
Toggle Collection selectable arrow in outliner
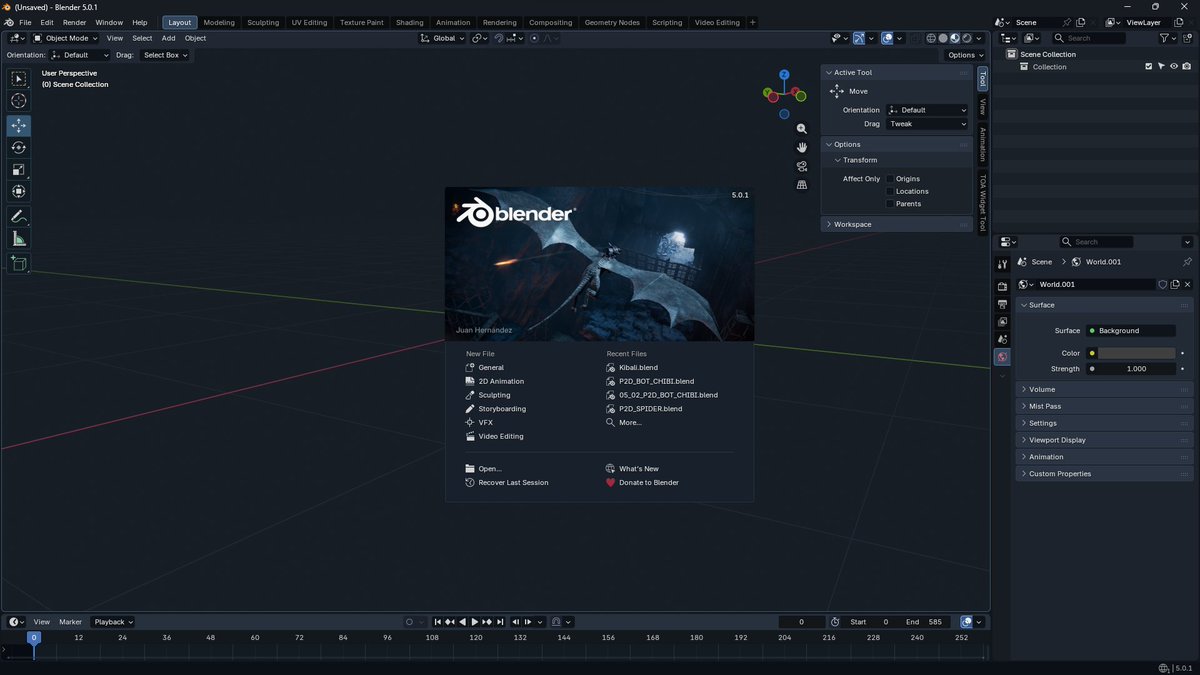pos(1161,67)
